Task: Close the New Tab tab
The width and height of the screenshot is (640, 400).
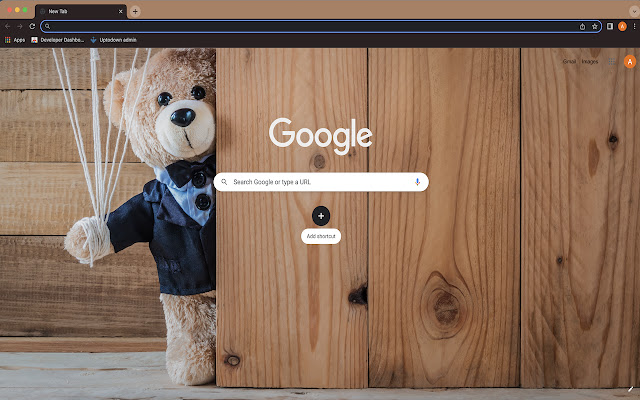Action: (x=120, y=11)
